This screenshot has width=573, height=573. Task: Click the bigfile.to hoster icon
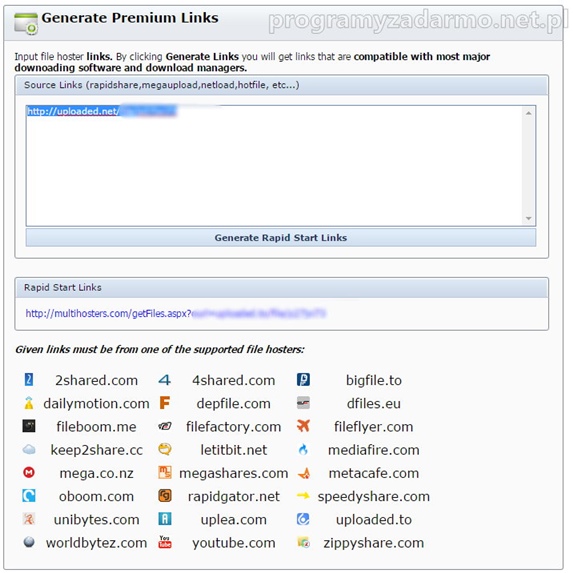coord(303,380)
